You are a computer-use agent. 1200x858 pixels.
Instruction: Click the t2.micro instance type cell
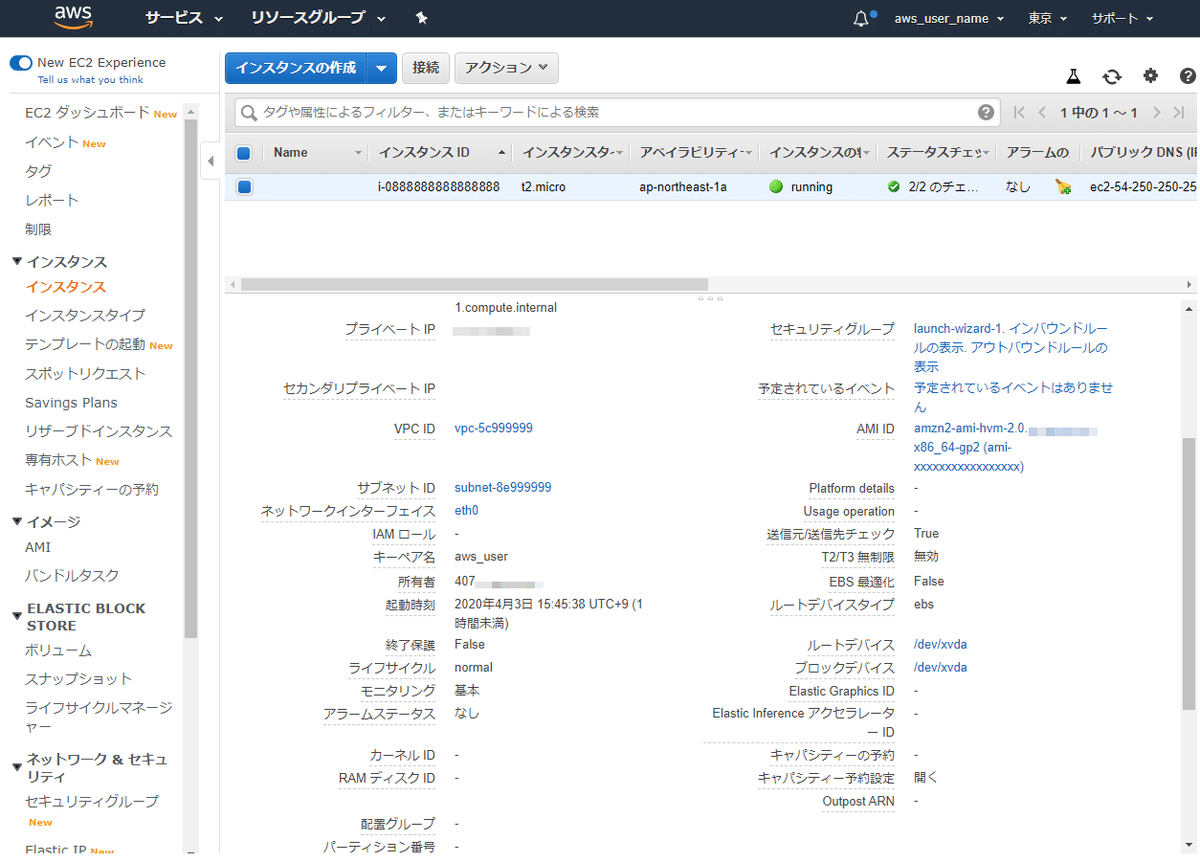tap(543, 187)
